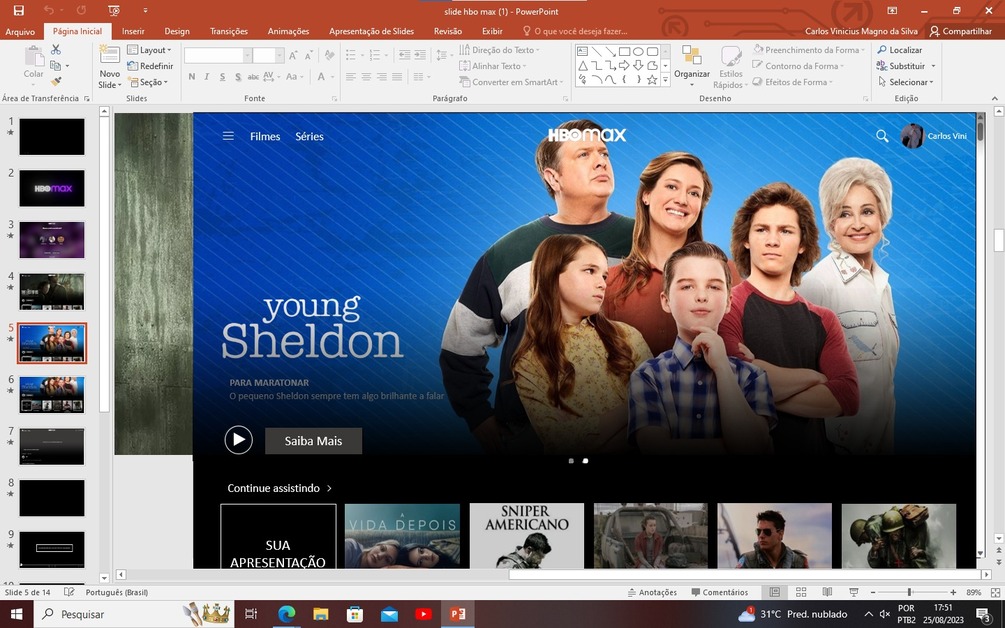Choose the star shape in shapes gallery
This screenshot has height=628, width=1005.
652,79
